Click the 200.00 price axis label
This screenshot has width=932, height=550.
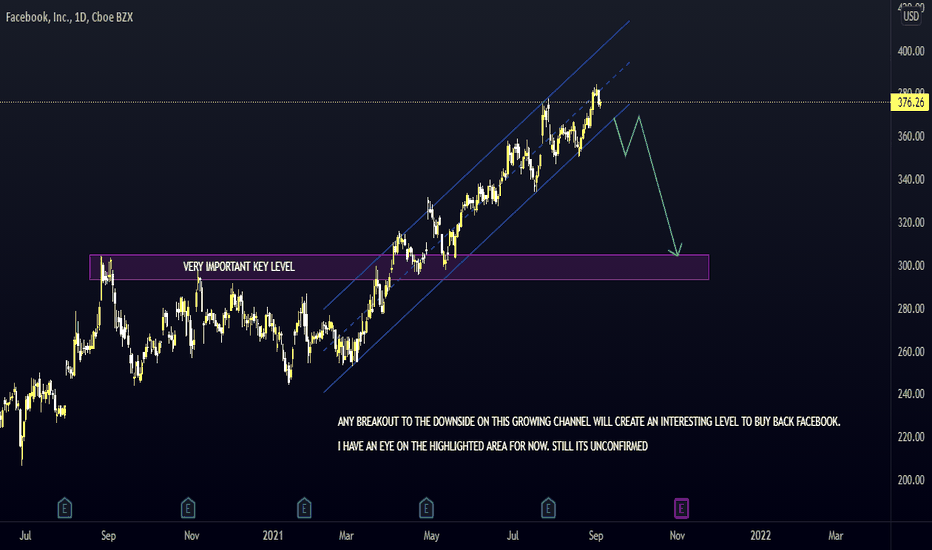tap(911, 480)
